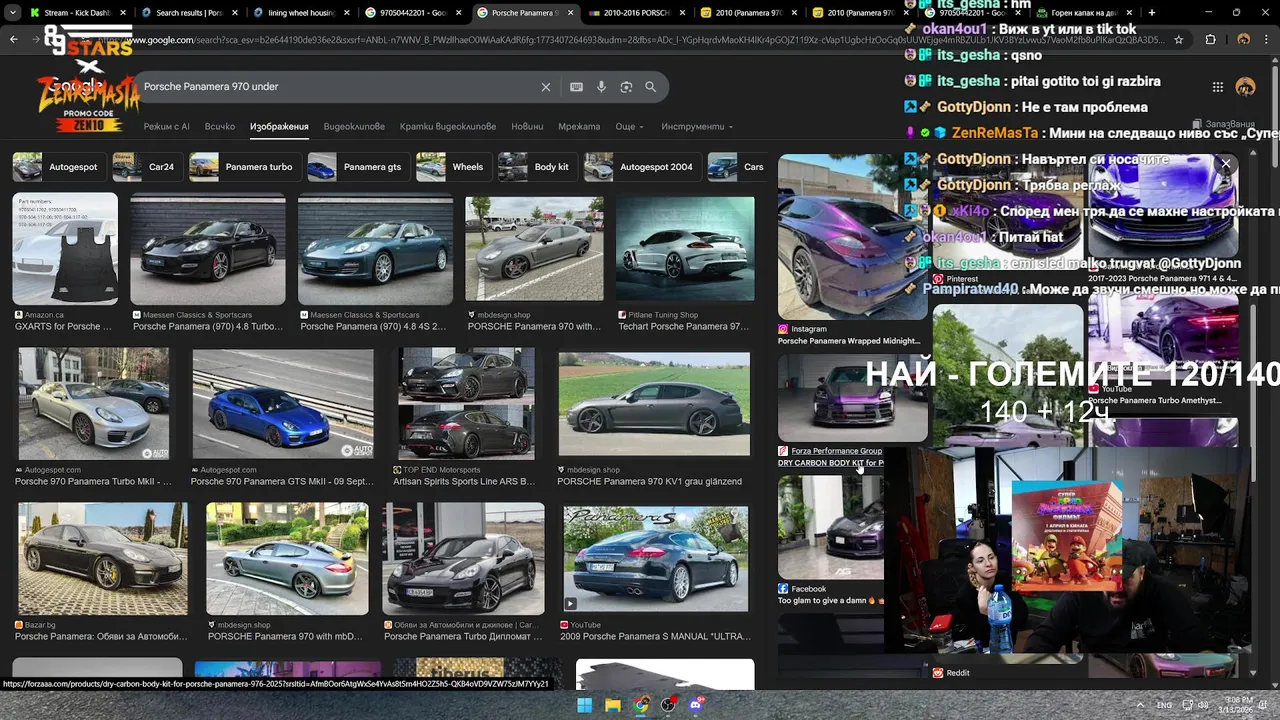Viewport: 1280px width, 720px height.
Task: Go back with the browser back arrow
Action: point(14,40)
